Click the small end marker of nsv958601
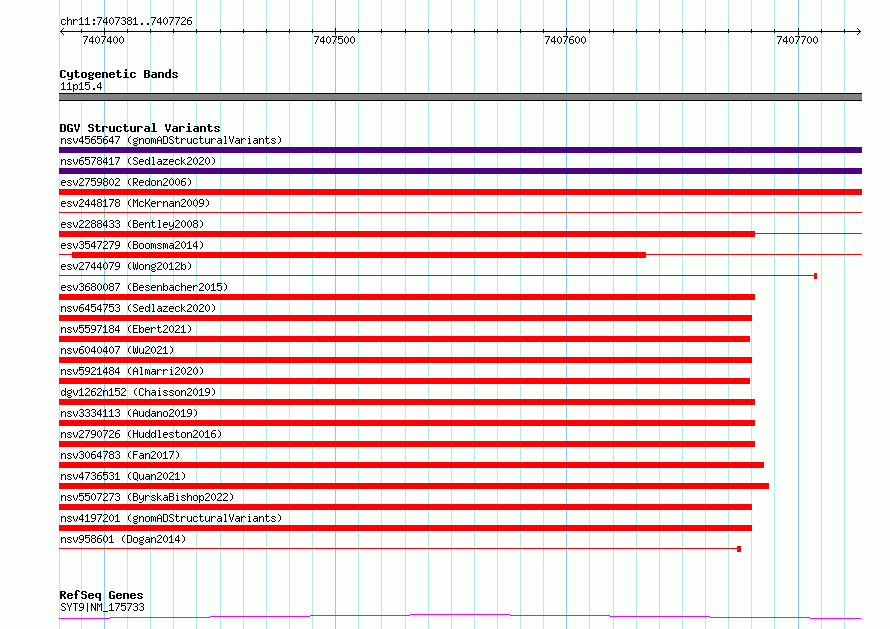Screen dimensions: 890x629 point(738,549)
